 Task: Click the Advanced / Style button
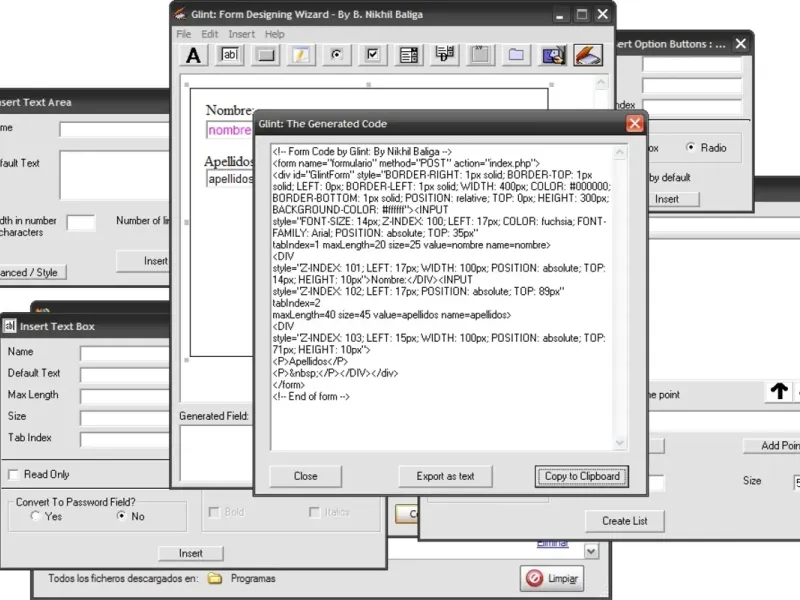point(32,272)
